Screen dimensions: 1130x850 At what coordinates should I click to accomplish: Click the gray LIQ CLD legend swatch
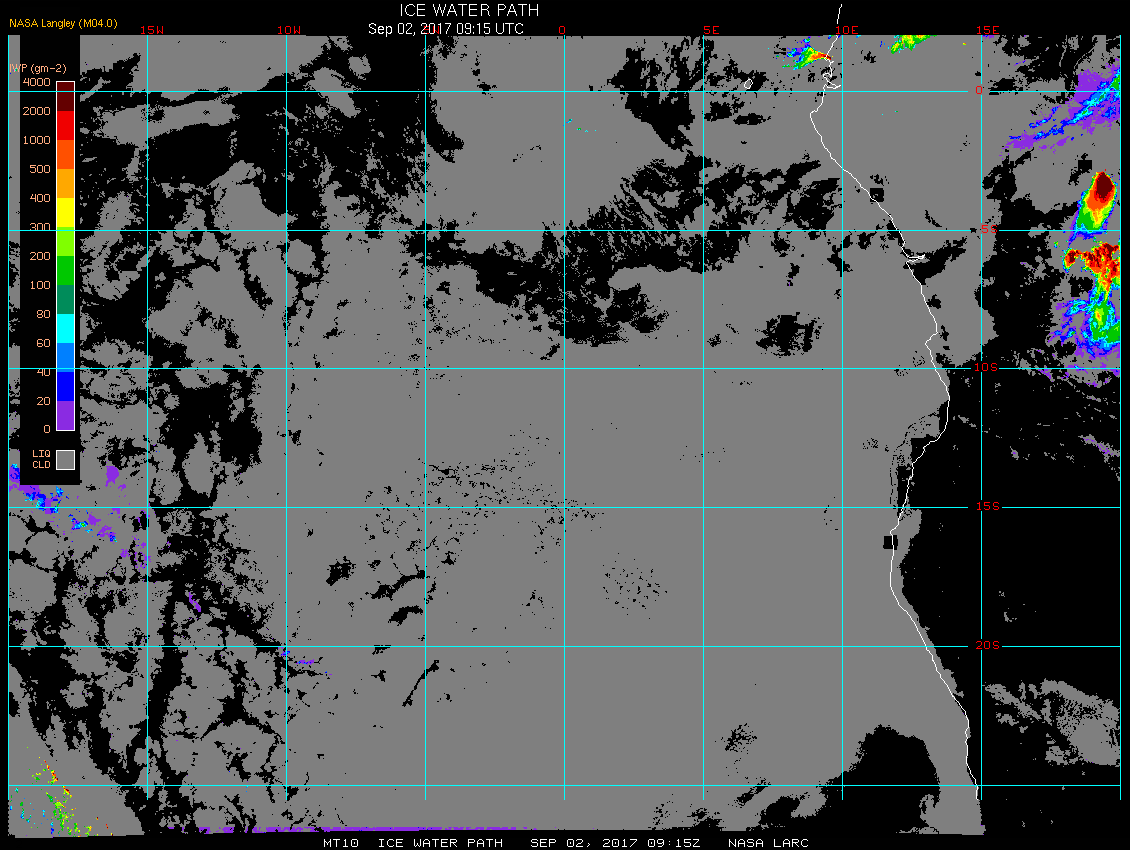(66, 460)
